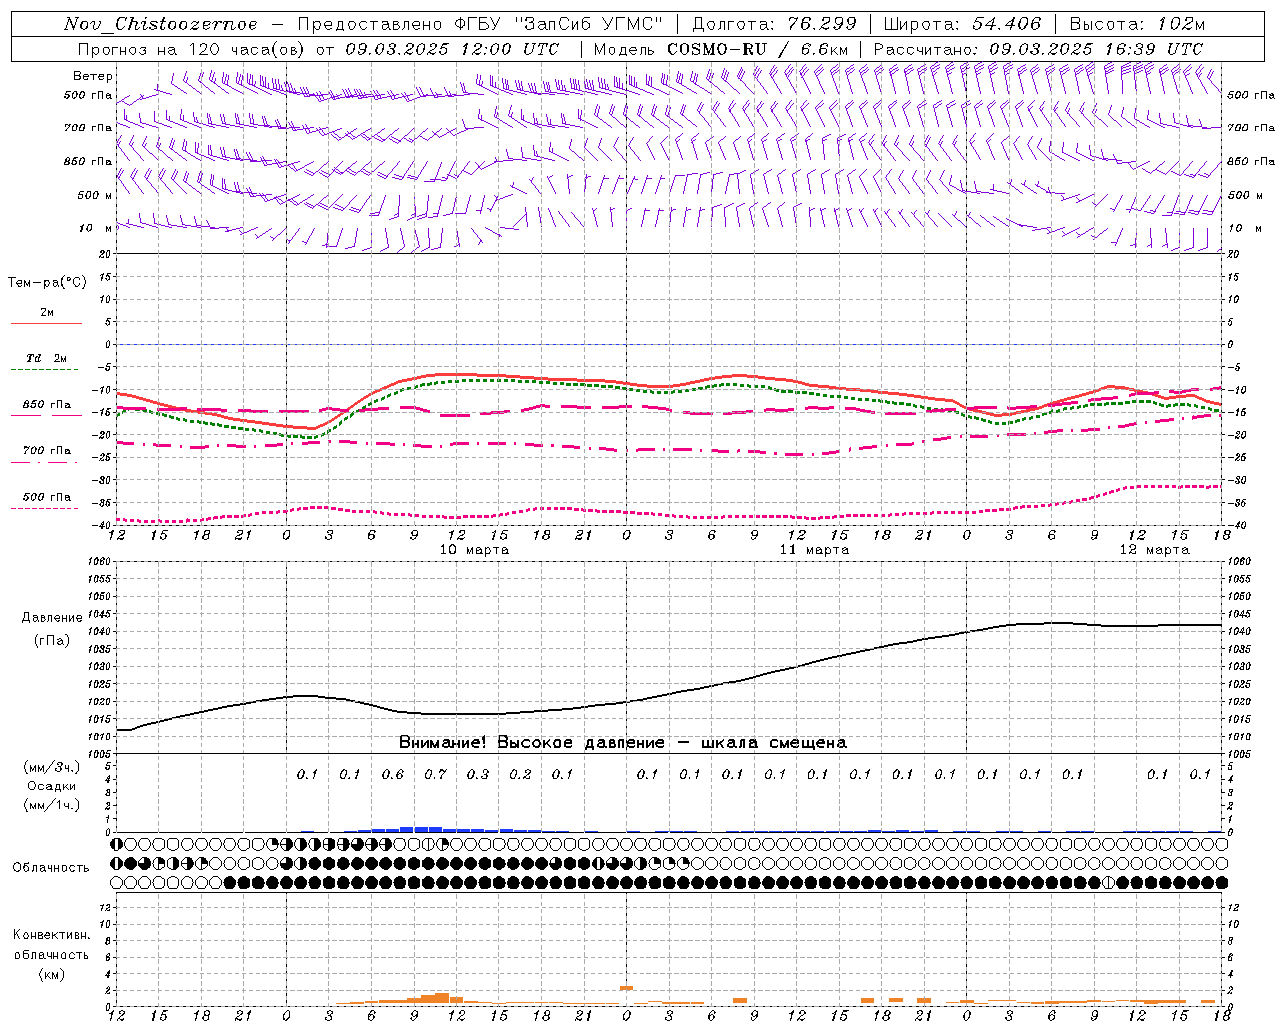The width and height of the screenshot is (1280, 1024).
Task: Click the (км) convective cloud unit label
Action: [51, 974]
